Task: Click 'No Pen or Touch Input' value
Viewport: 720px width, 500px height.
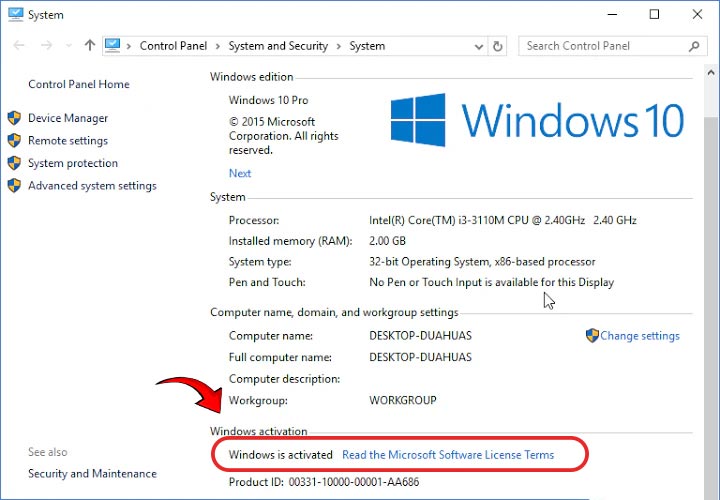Action: point(491,282)
